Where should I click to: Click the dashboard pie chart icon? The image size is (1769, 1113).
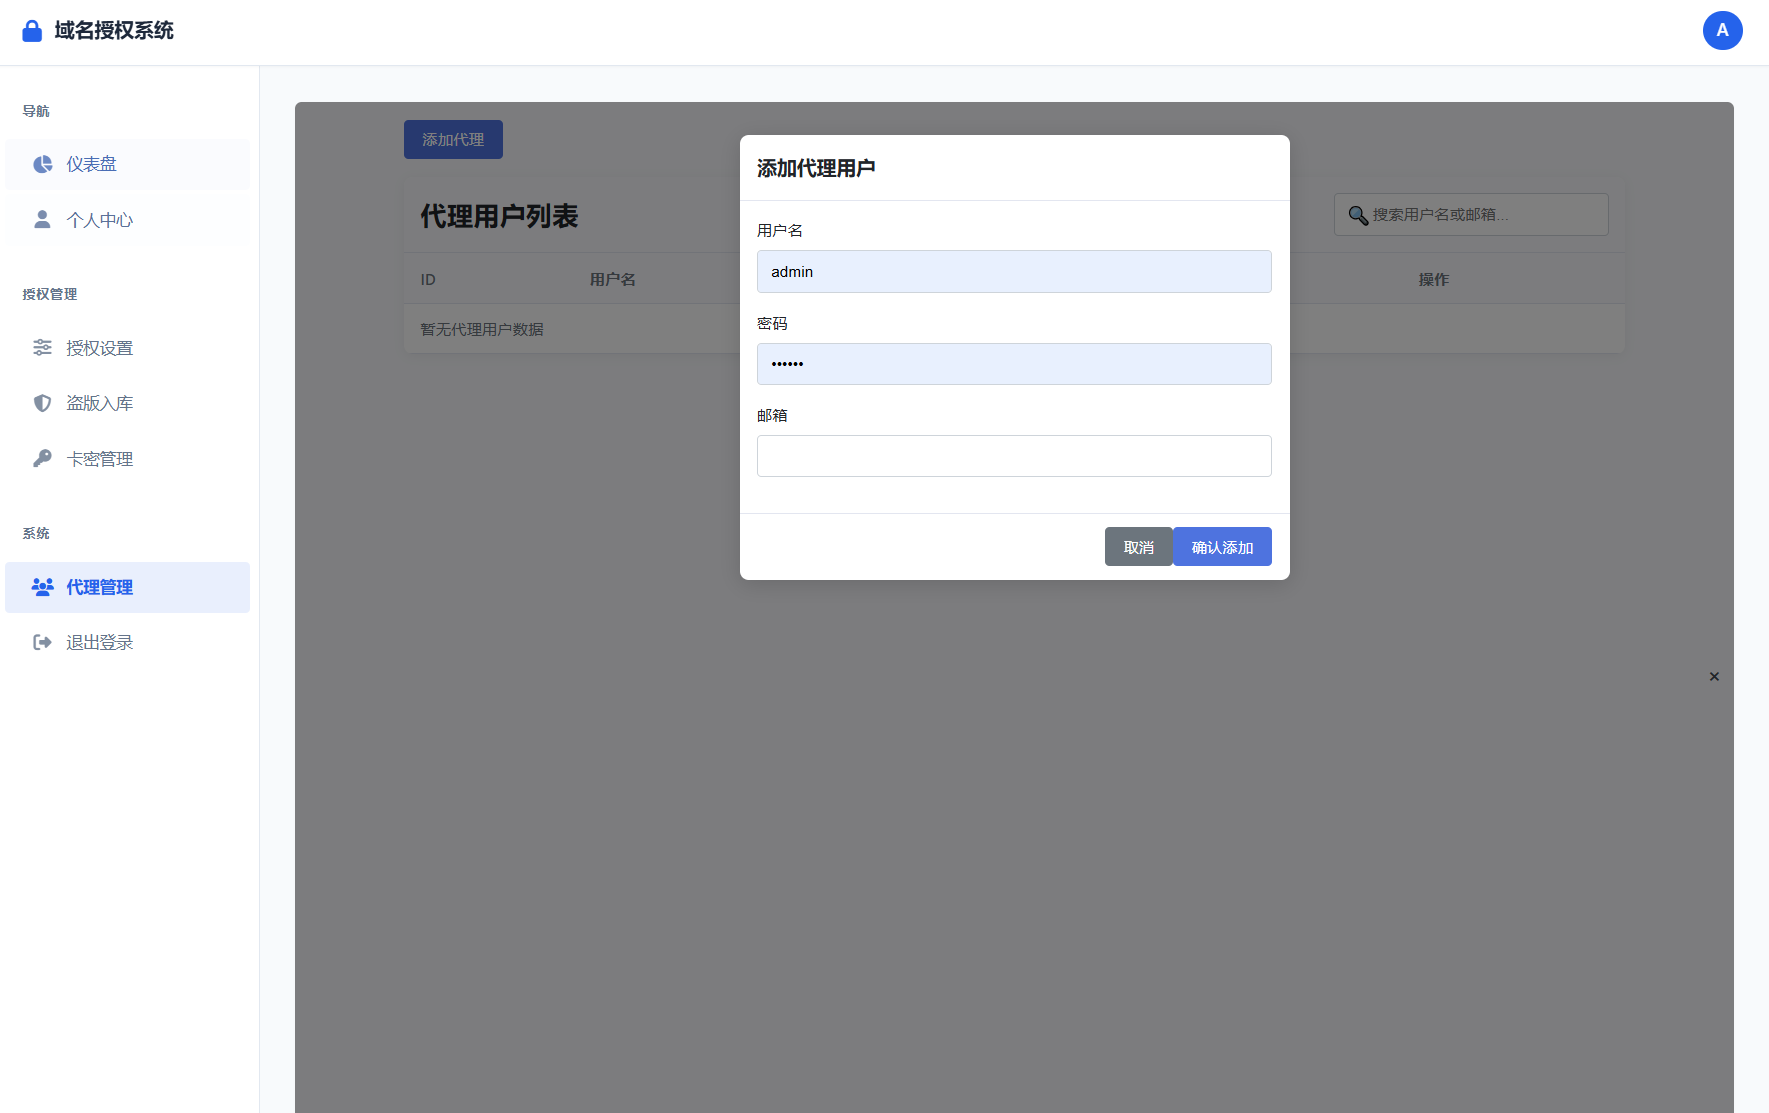(x=42, y=164)
